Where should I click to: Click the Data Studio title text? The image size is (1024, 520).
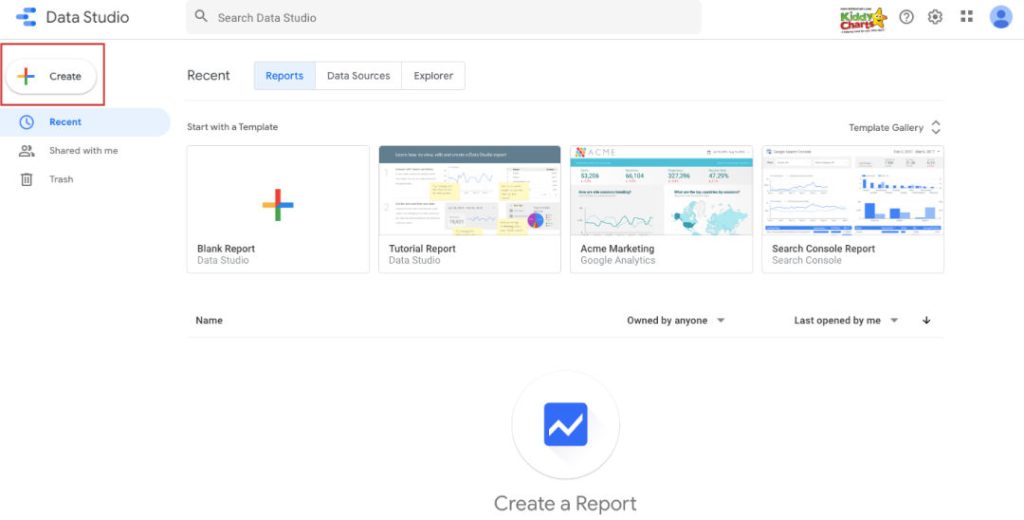point(88,18)
